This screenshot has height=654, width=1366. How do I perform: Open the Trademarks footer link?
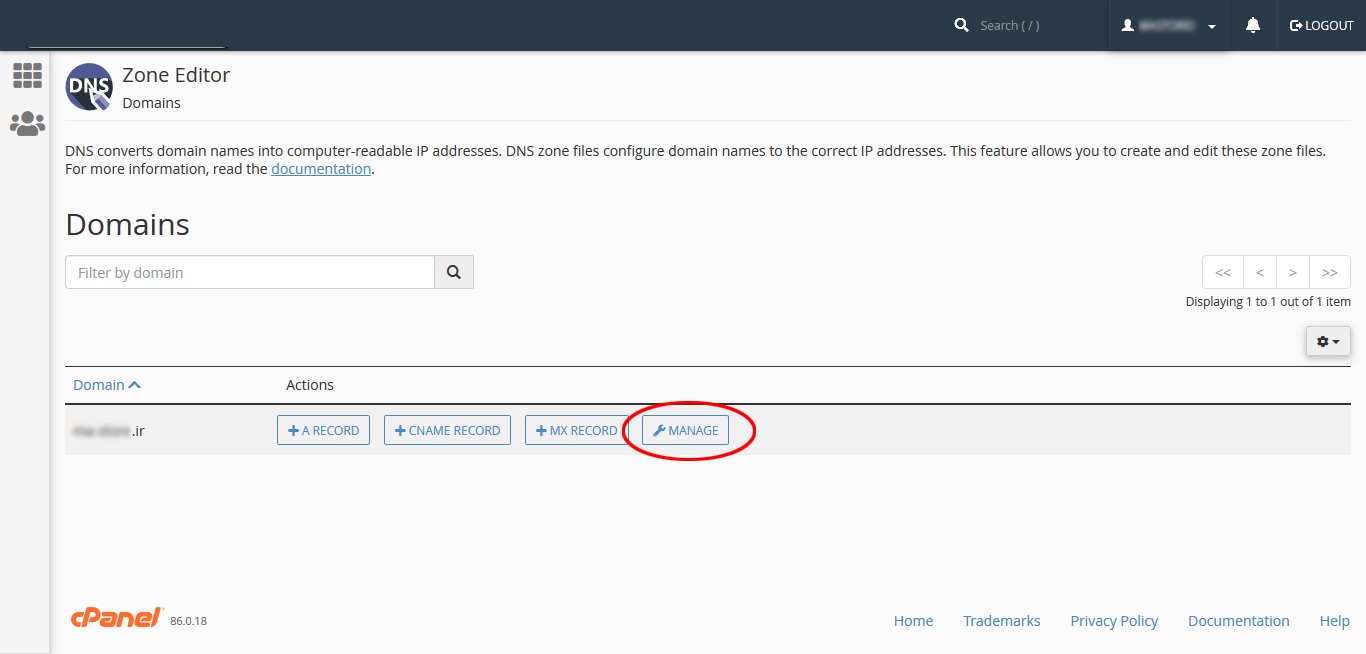(1001, 621)
